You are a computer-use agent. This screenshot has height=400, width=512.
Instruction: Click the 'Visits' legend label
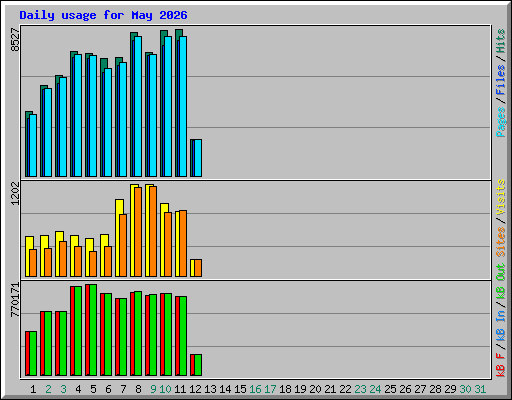pyautogui.click(x=501, y=197)
